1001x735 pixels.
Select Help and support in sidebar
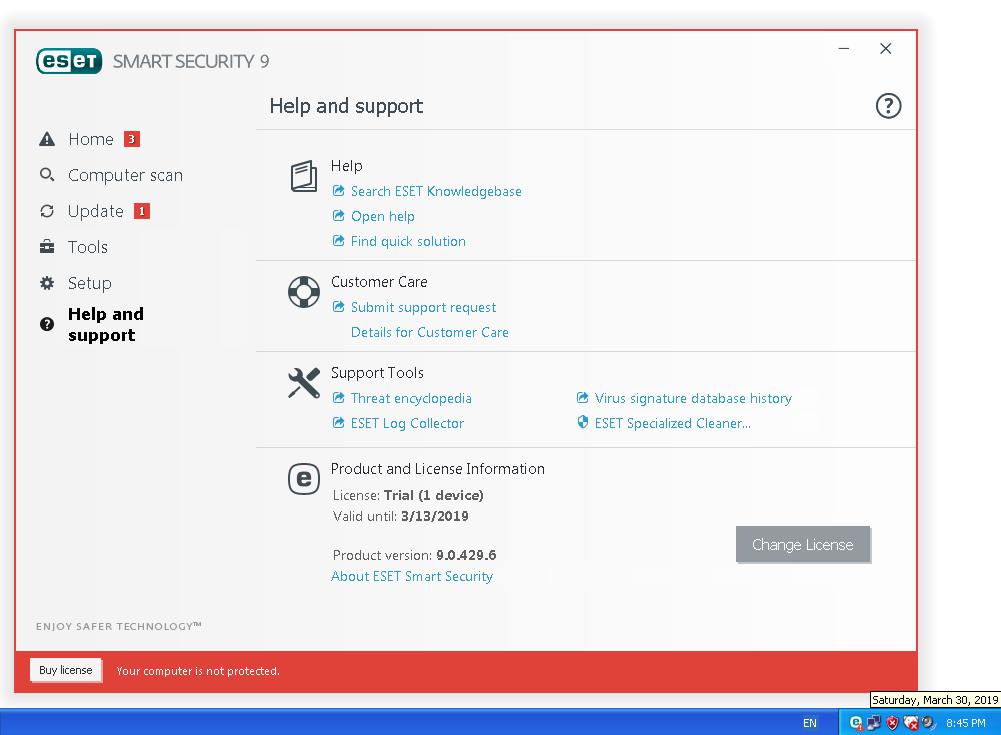[x=105, y=324]
